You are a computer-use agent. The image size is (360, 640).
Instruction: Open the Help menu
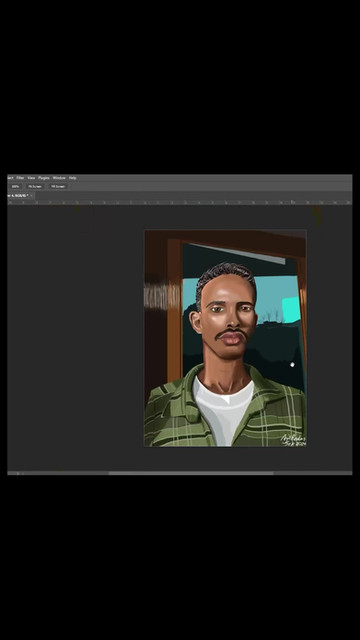coord(72,178)
